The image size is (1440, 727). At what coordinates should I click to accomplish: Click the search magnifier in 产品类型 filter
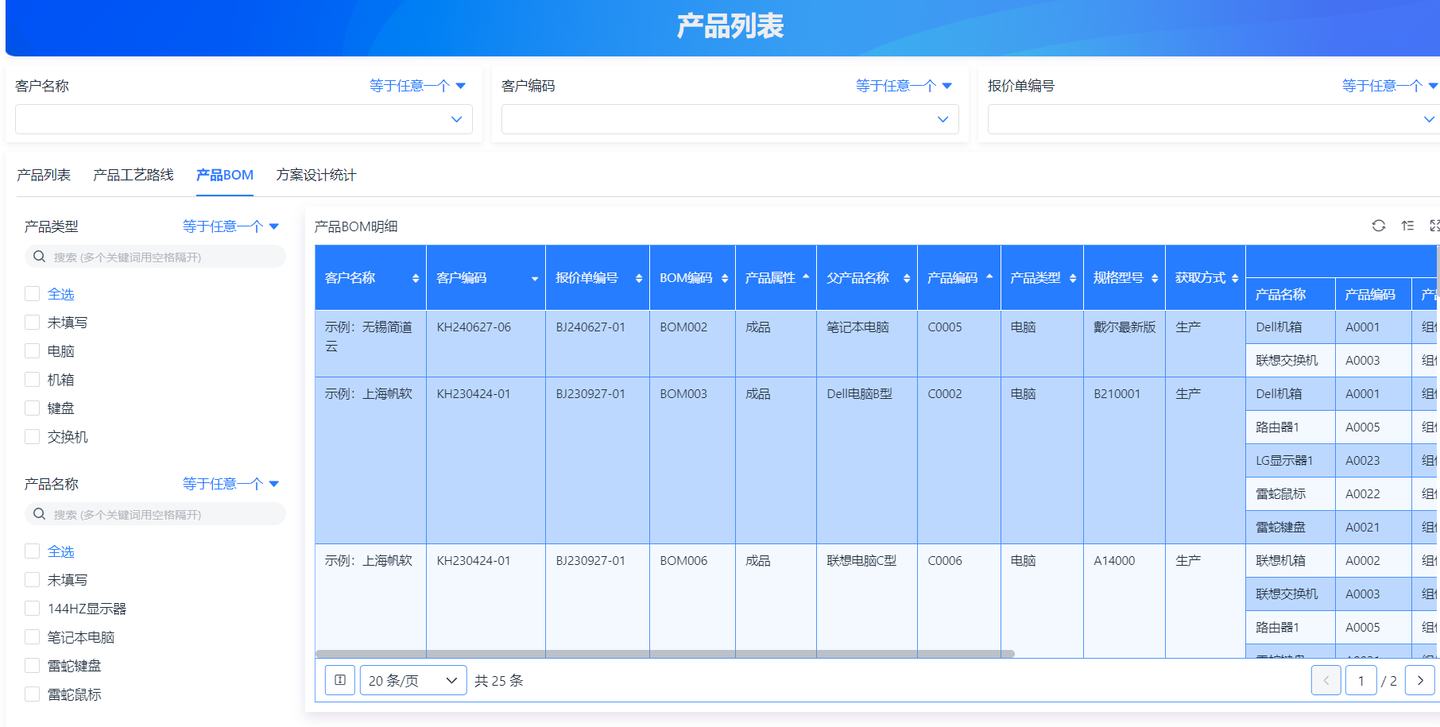click(38, 256)
